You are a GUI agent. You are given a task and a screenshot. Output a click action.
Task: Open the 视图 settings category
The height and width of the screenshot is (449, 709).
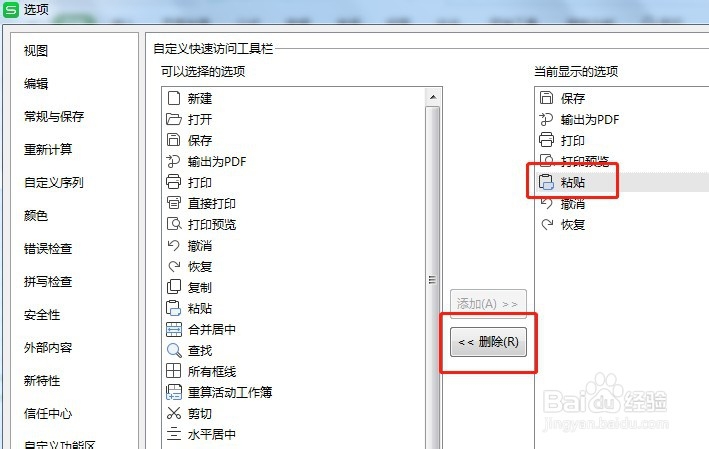(x=36, y=51)
